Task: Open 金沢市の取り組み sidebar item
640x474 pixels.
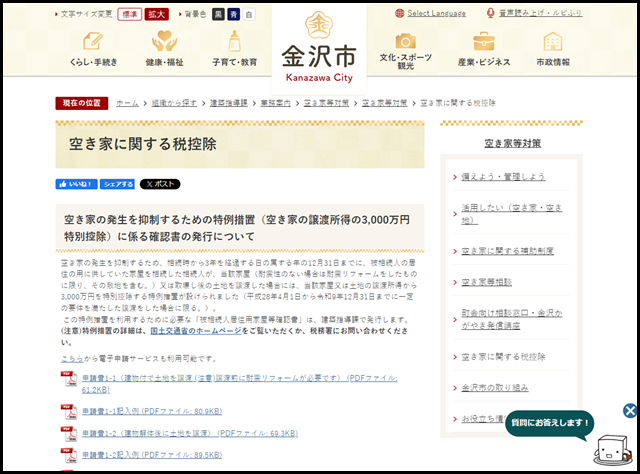Action: tap(495, 387)
